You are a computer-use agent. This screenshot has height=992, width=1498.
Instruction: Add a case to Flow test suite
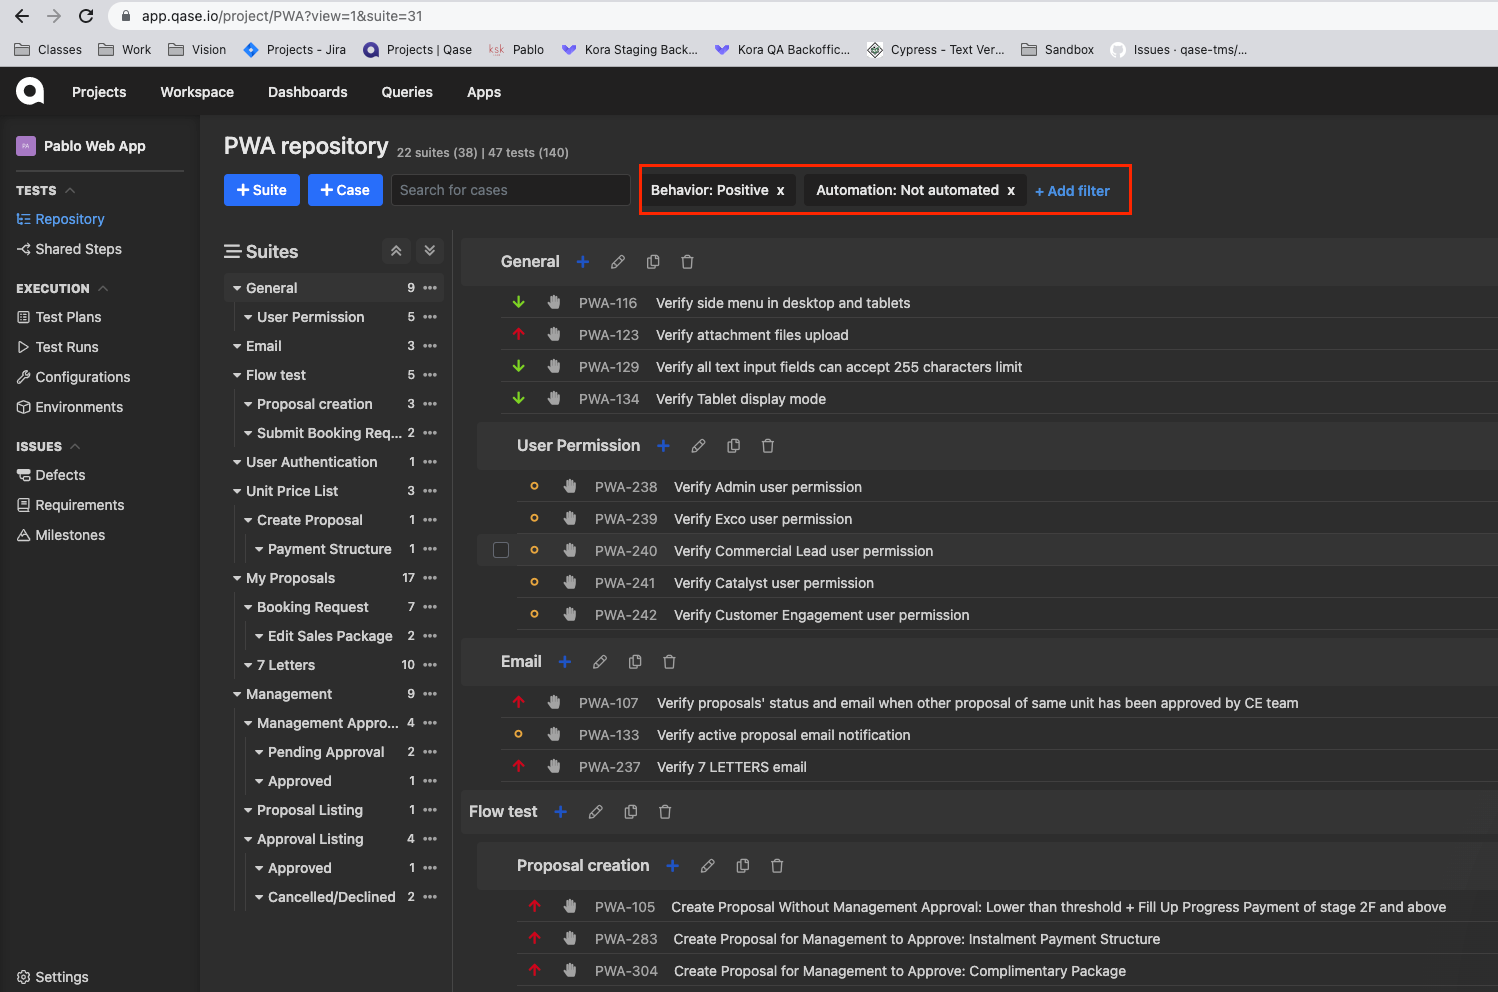(561, 812)
